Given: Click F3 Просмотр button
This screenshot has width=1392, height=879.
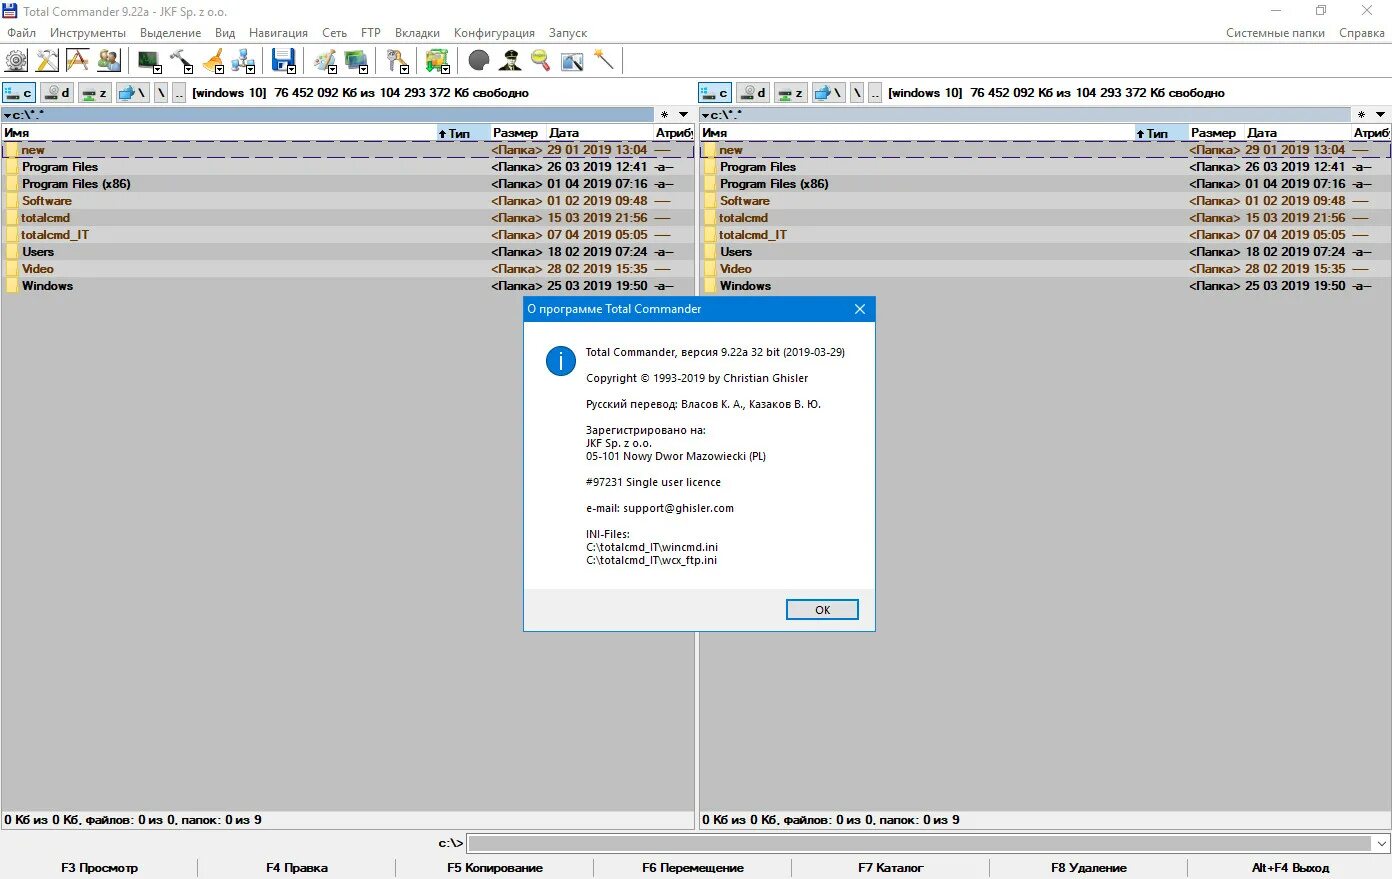Looking at the screenshot, I should (x=99, y=868).
